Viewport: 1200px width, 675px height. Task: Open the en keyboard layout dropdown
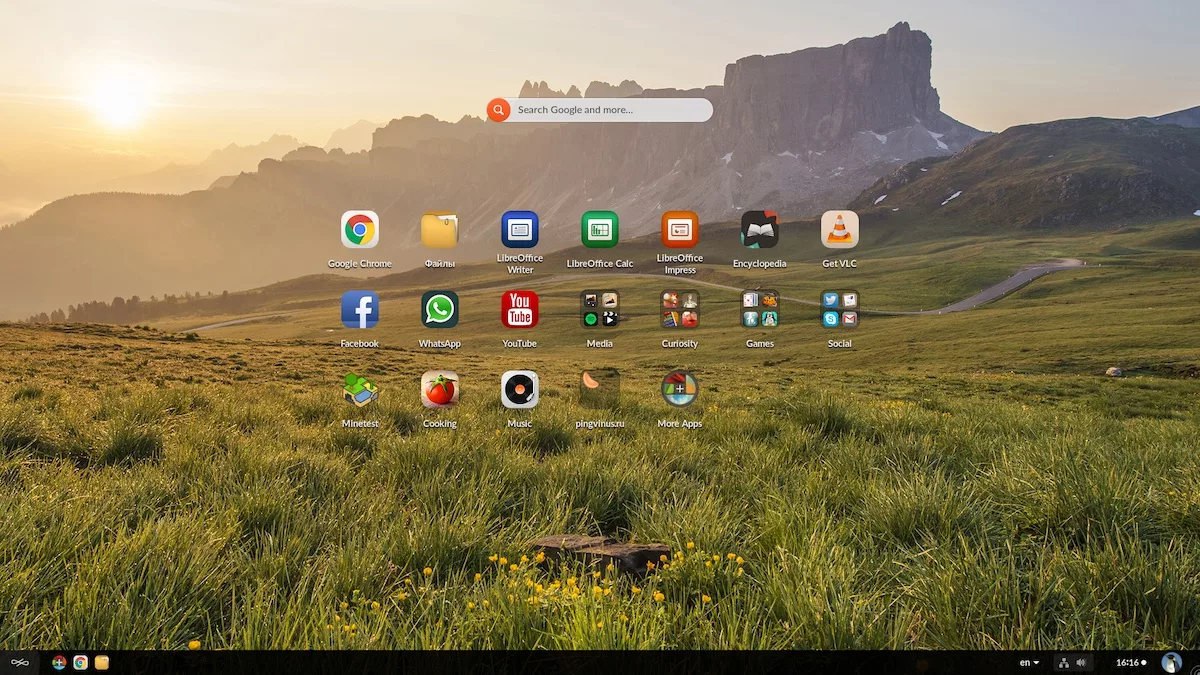pos(1029,662)
